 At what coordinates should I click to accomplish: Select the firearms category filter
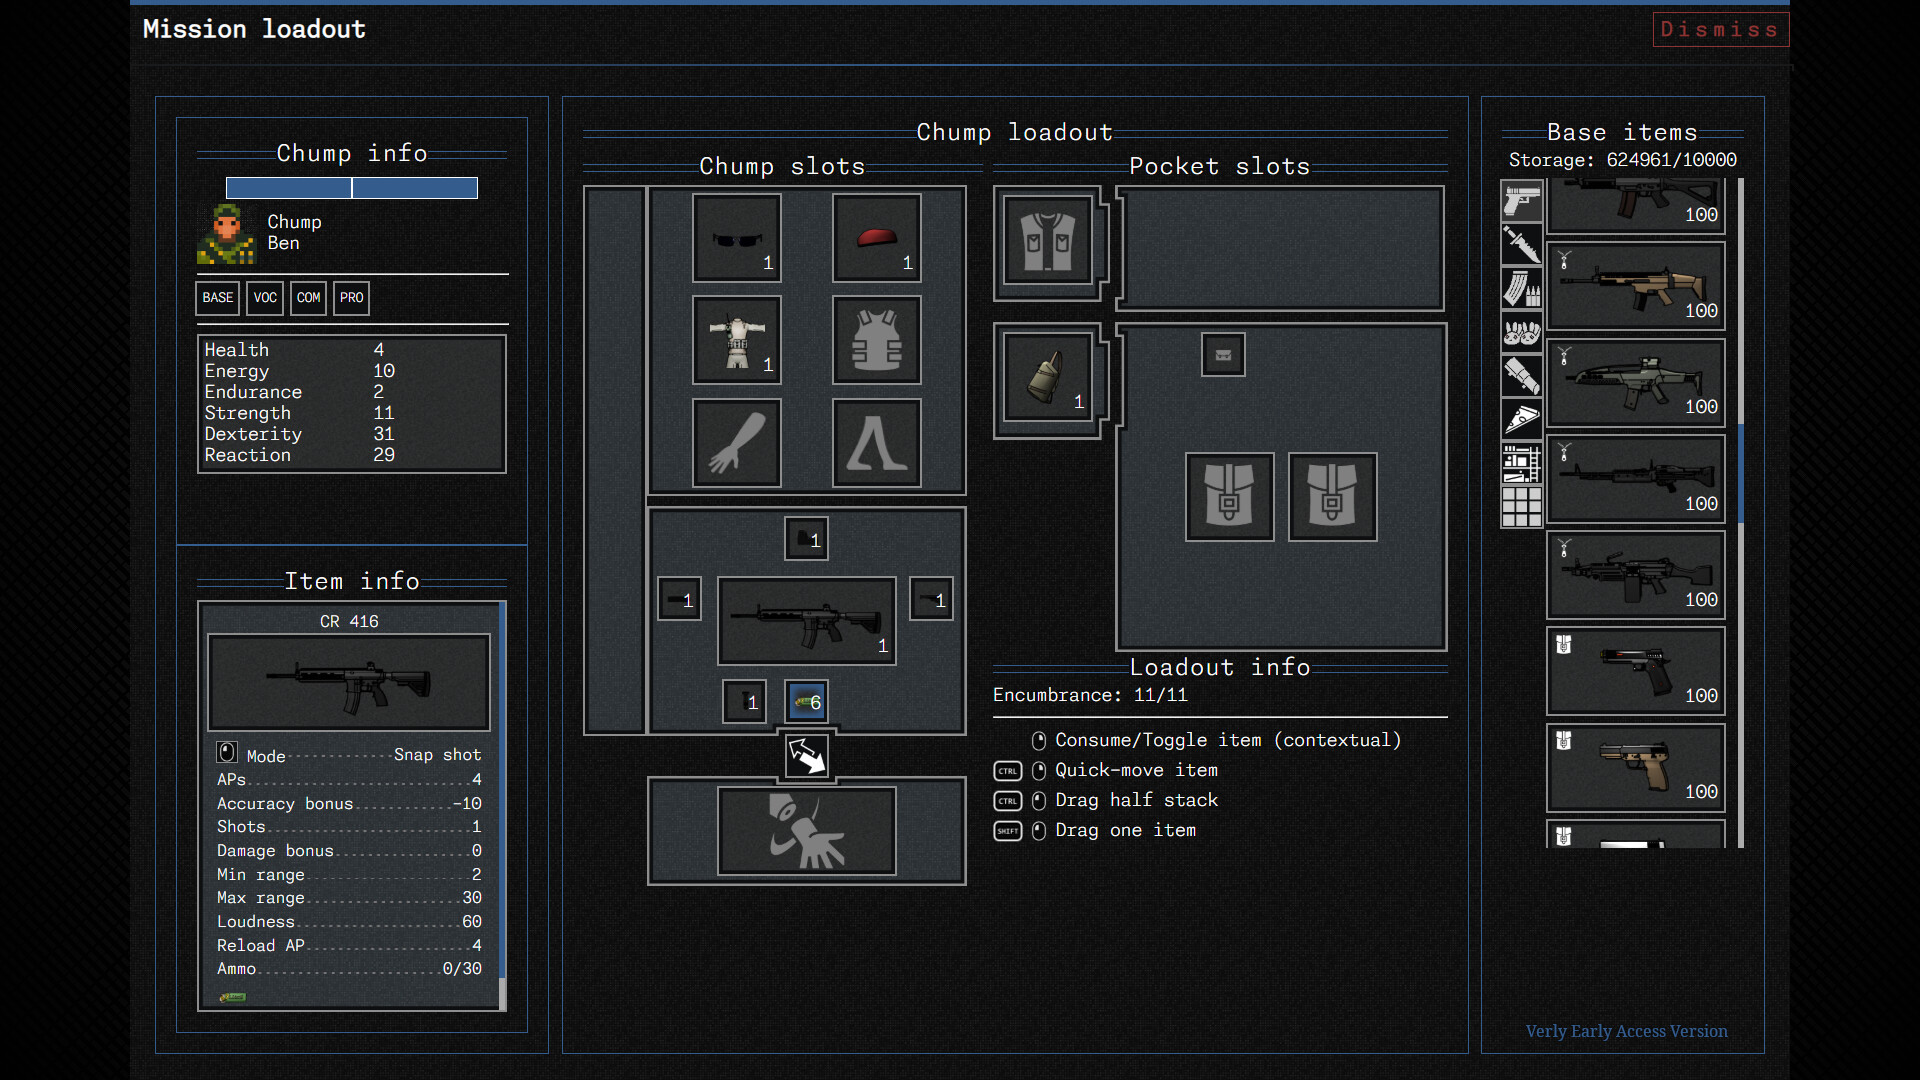tap(1521, 201)
